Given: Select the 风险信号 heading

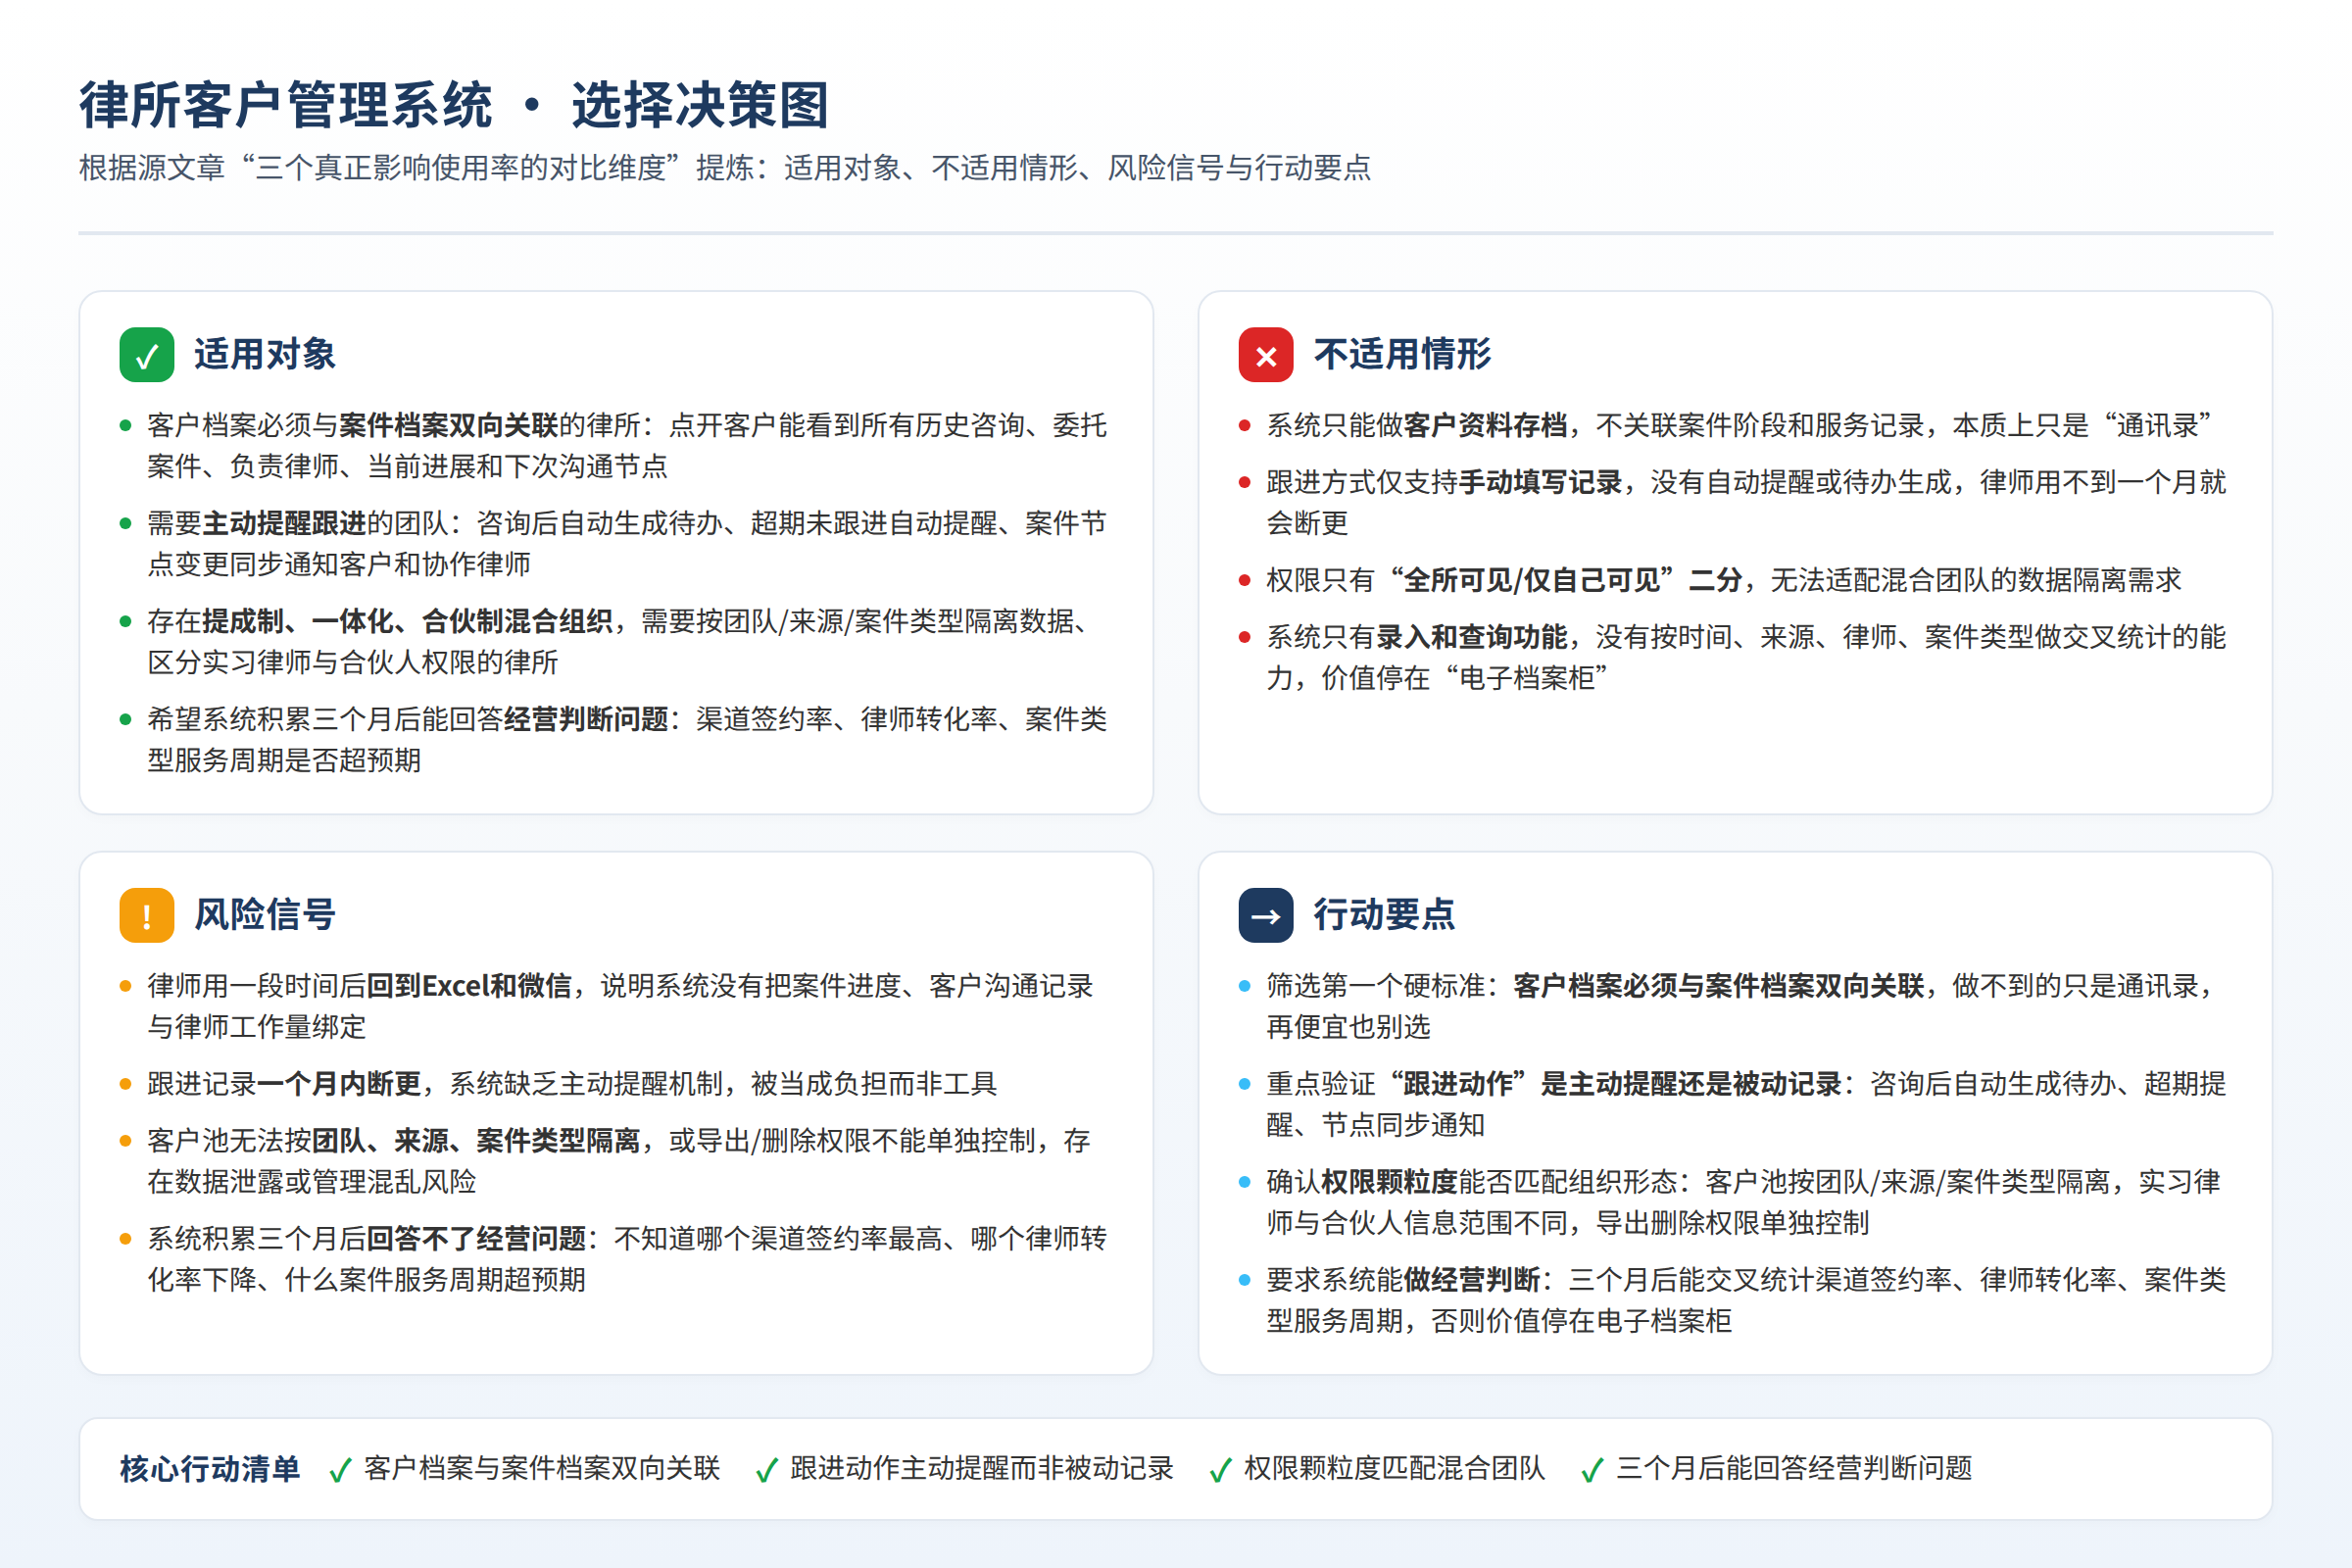Looking at the screenshot, I should (x=265, y=914).
